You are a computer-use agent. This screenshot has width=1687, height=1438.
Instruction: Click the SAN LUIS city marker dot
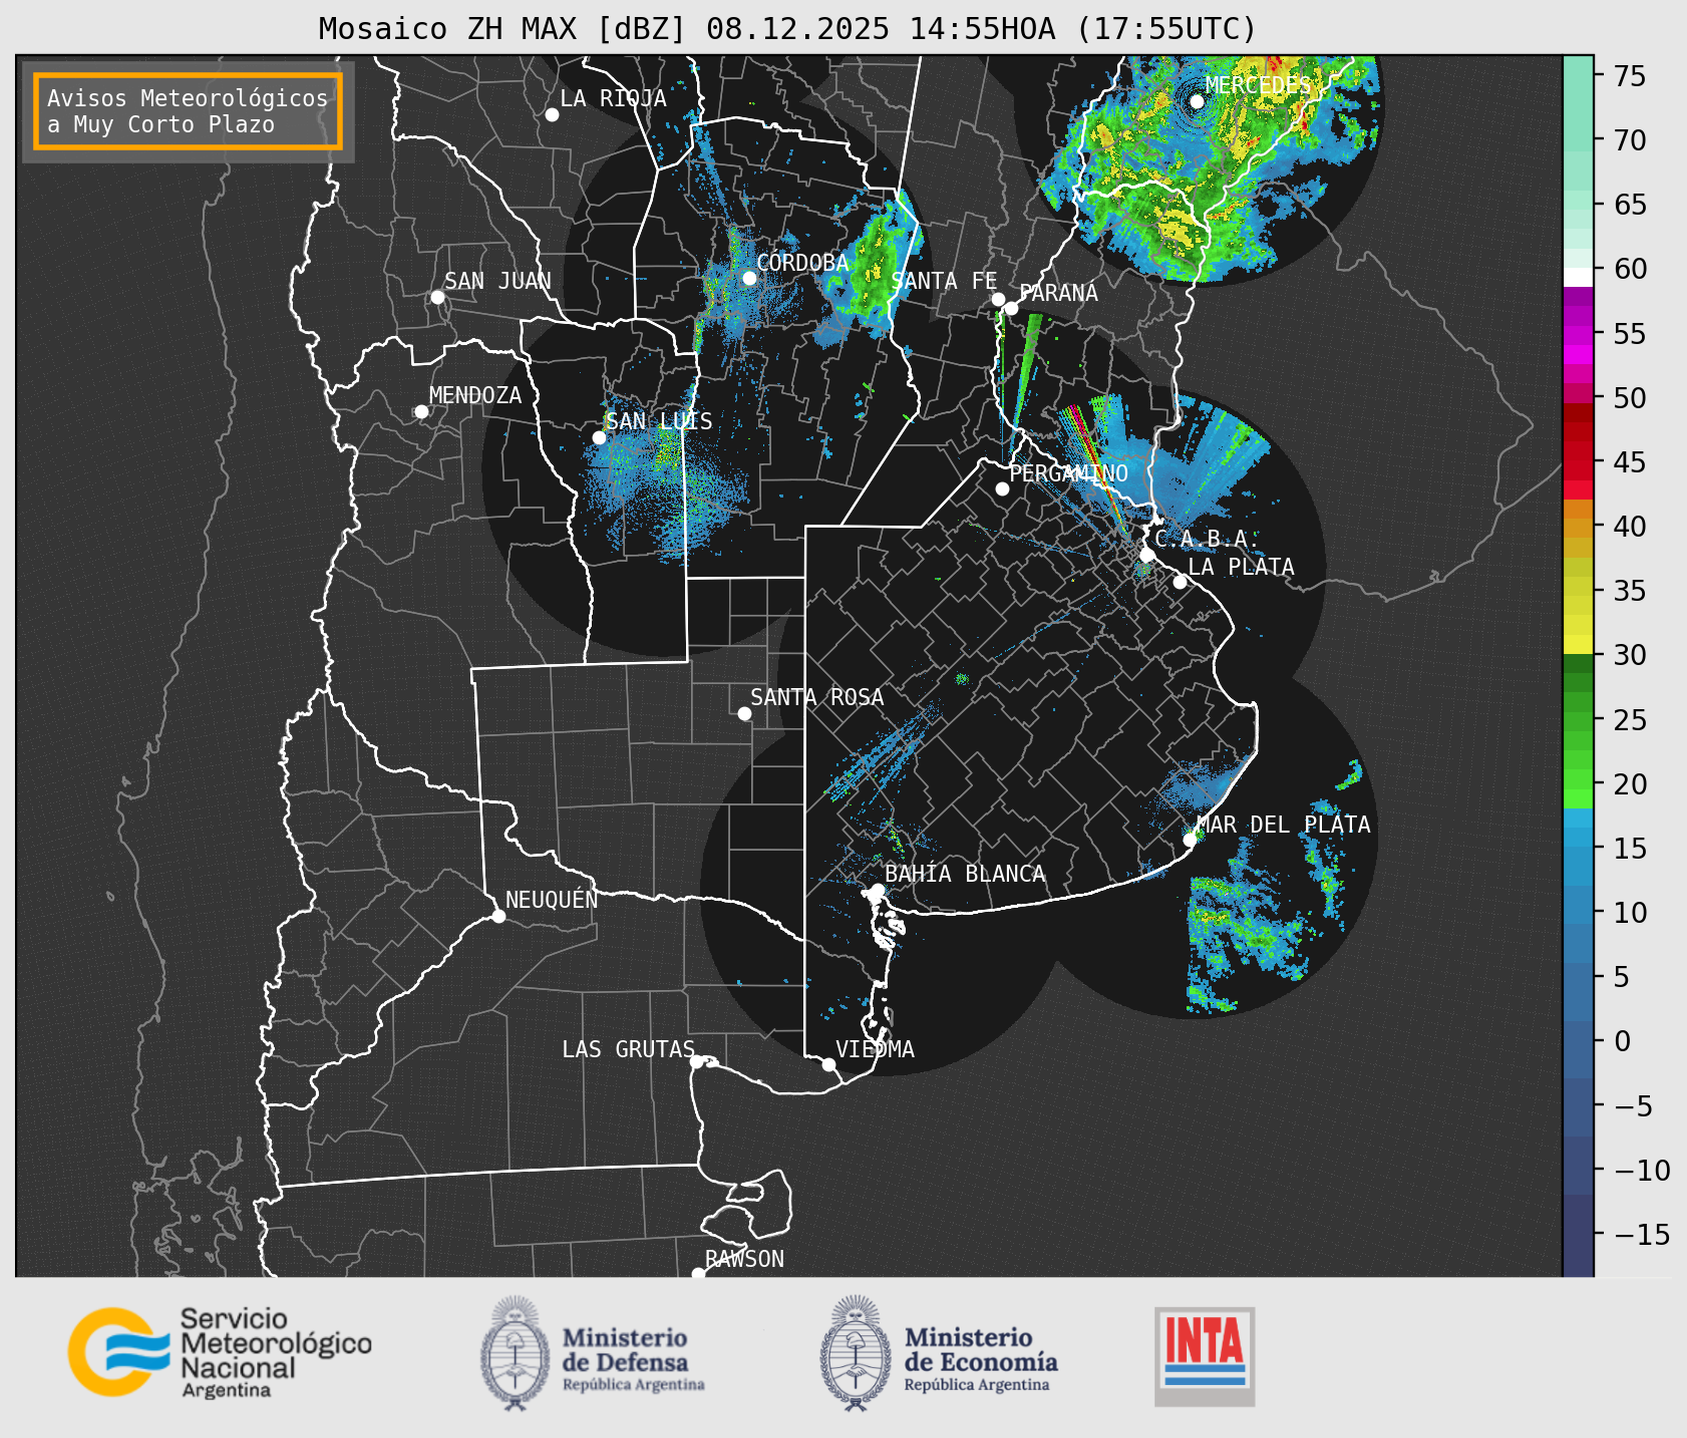[599, 437]
